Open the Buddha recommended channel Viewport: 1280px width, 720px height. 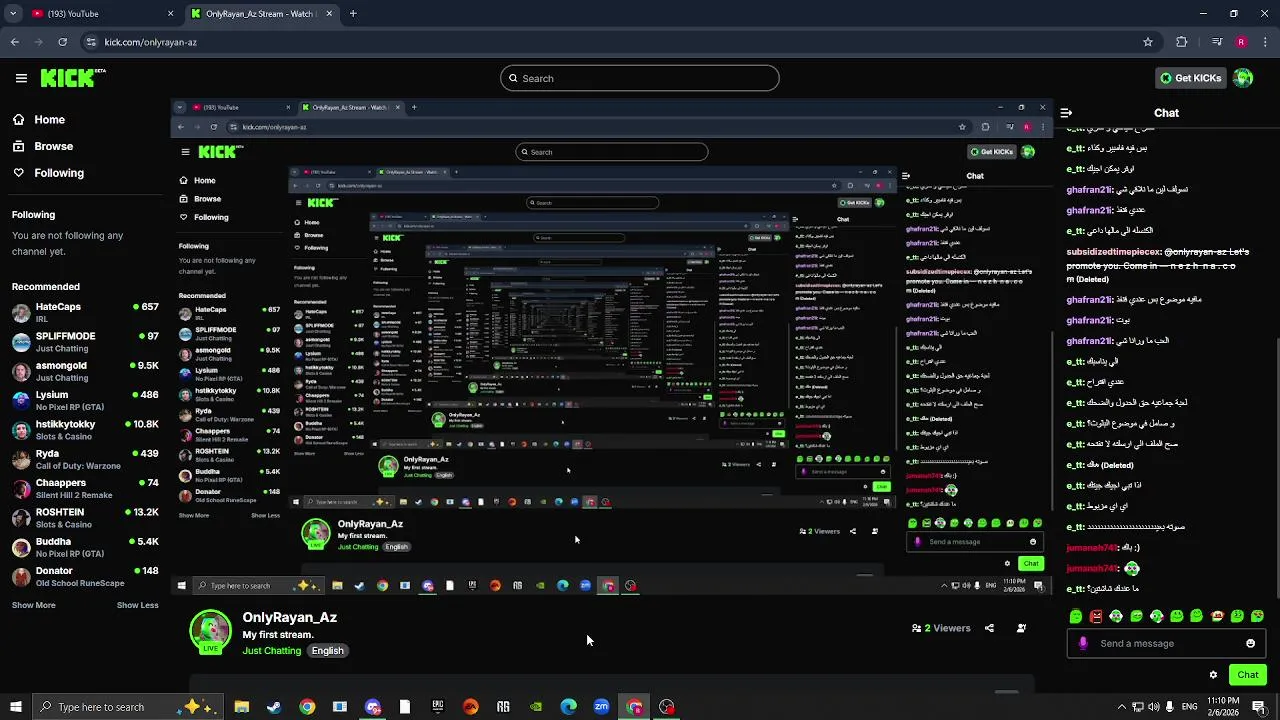[85, 547]
